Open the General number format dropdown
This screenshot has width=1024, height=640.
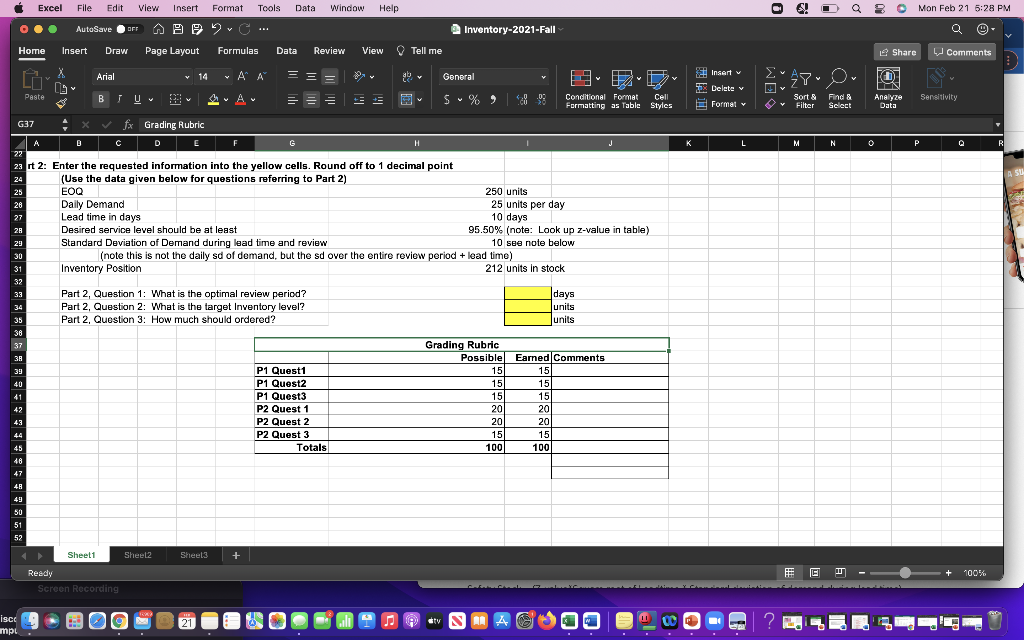(x=492, y=76)
